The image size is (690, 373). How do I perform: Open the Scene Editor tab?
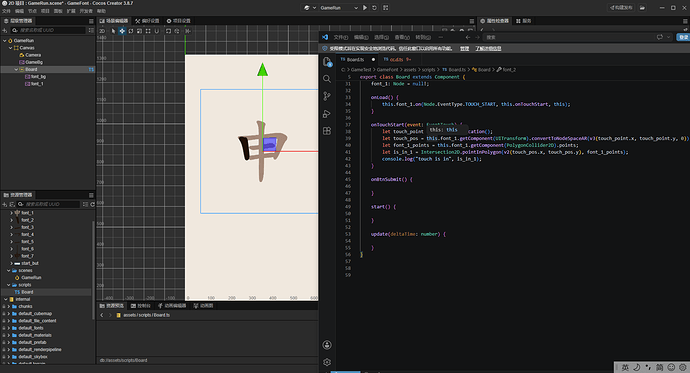(x=114, y=21)
